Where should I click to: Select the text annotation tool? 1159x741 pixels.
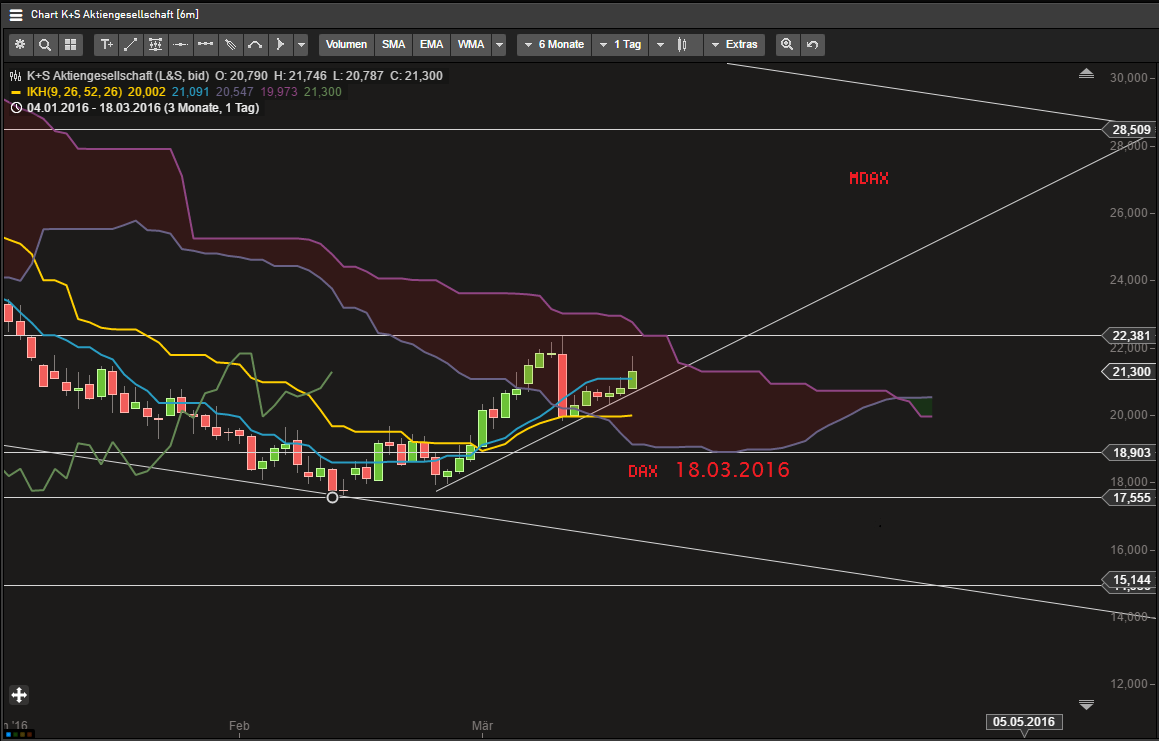[106, 44]
